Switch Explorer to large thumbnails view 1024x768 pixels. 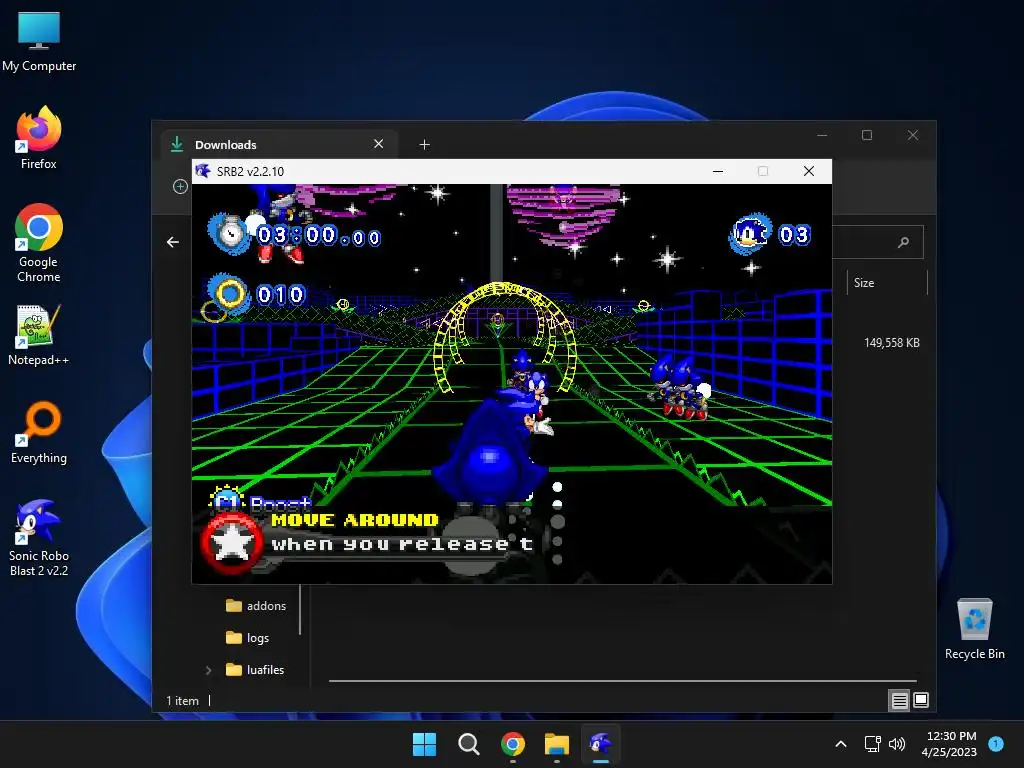click(921, 700)
